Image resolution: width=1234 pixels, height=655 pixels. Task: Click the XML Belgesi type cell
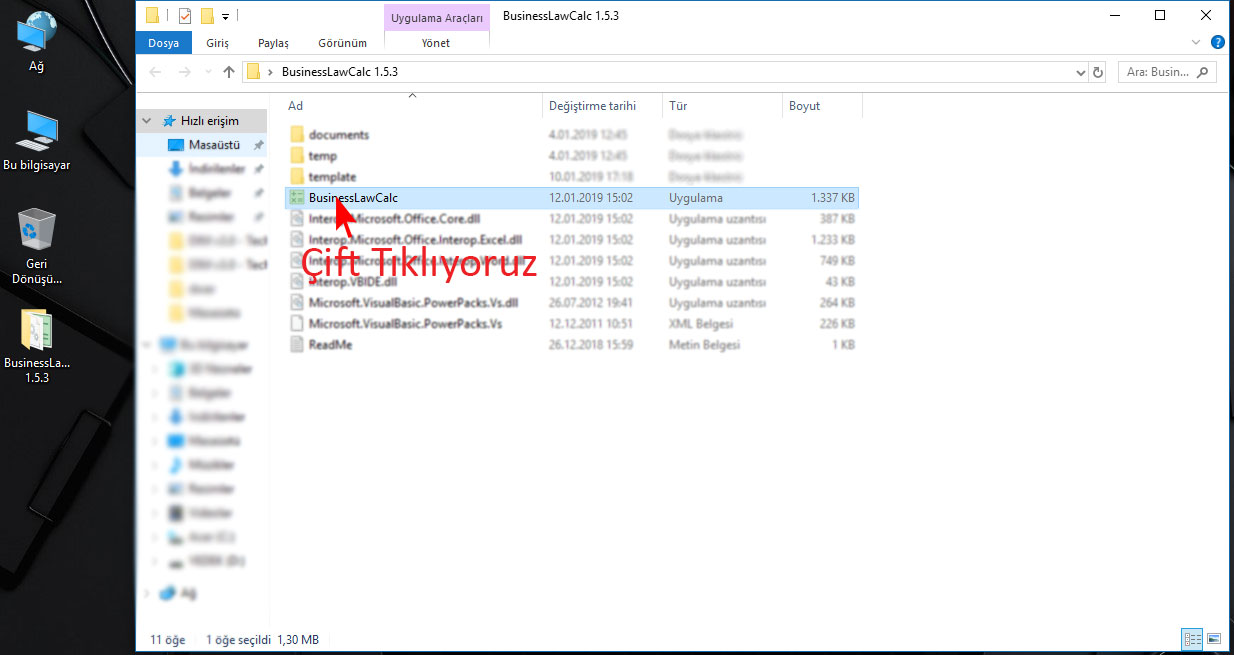coord(701,324)
